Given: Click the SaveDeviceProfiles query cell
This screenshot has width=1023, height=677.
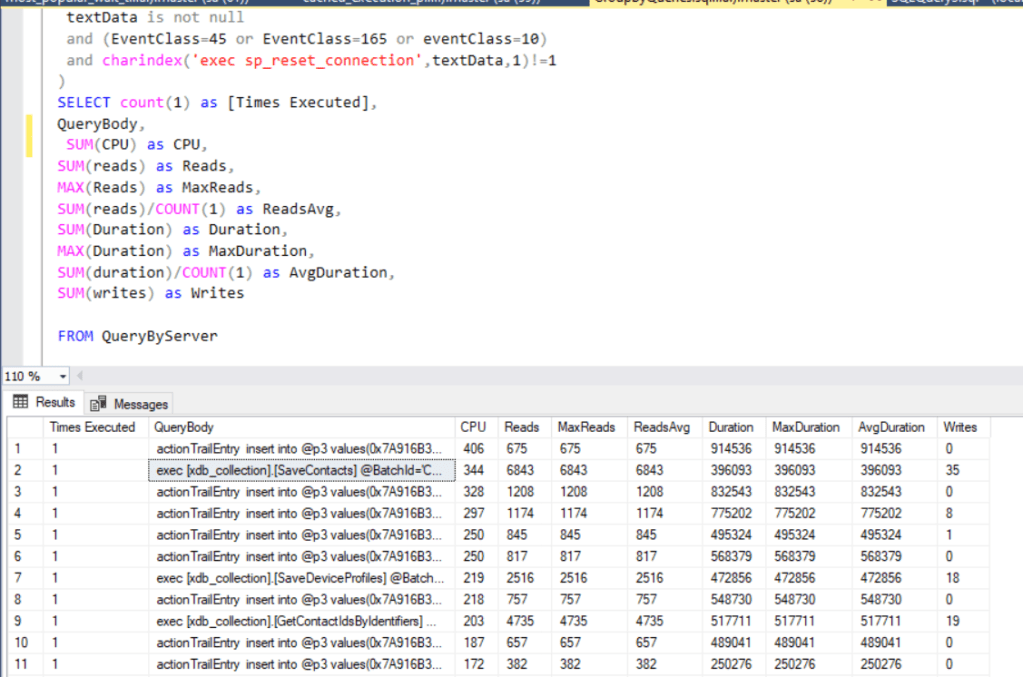Looking at the screenshot, I should pyautogui.click(x=301, y=578).
